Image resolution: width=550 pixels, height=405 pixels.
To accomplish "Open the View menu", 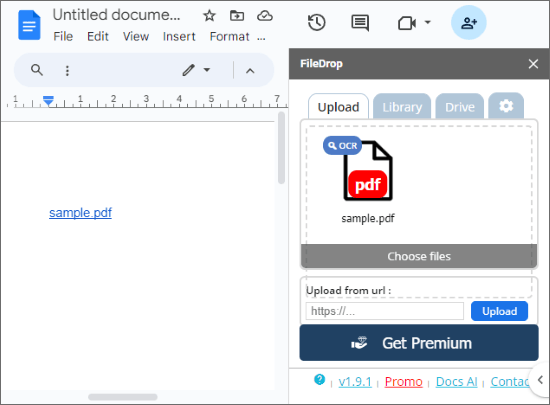I will pyautogui.click(x=136, y=36).
